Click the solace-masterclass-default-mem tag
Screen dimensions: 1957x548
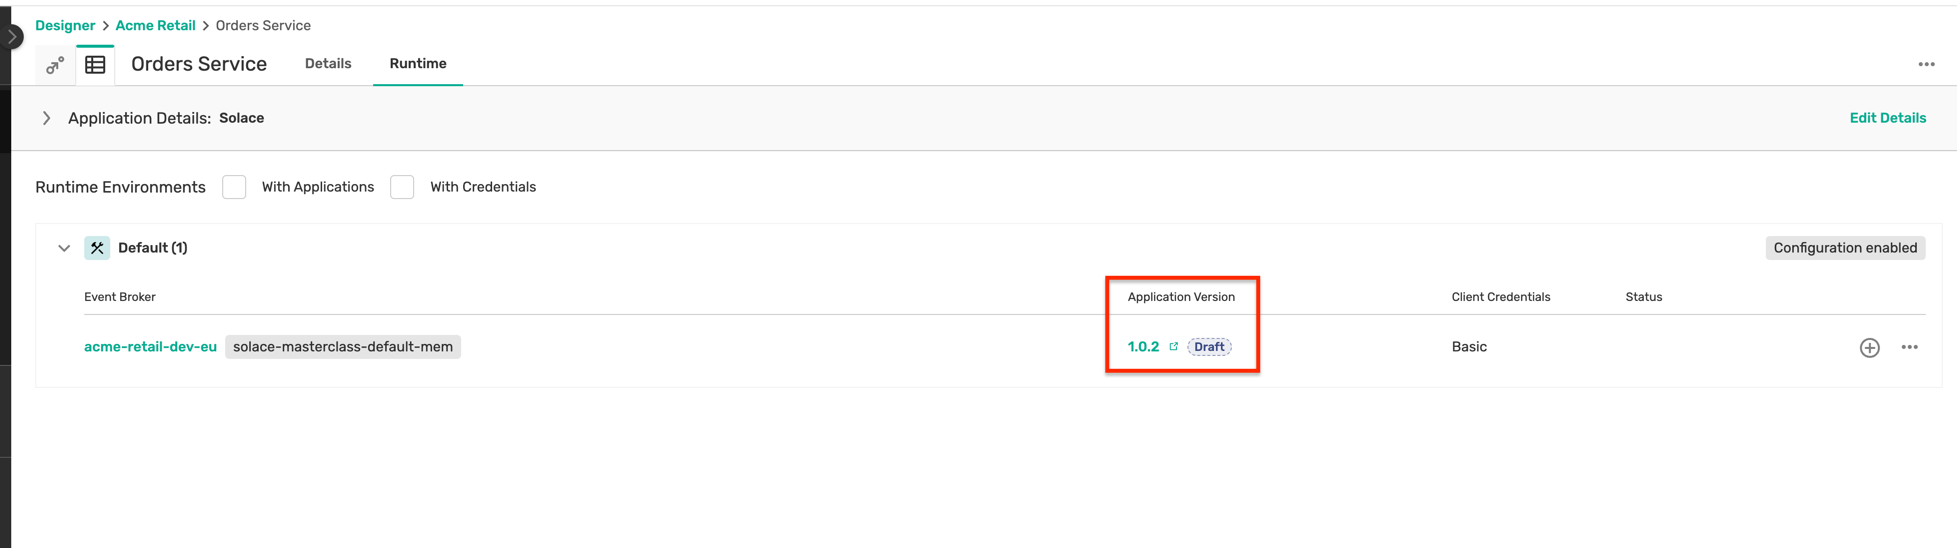(x=342, y=347)
